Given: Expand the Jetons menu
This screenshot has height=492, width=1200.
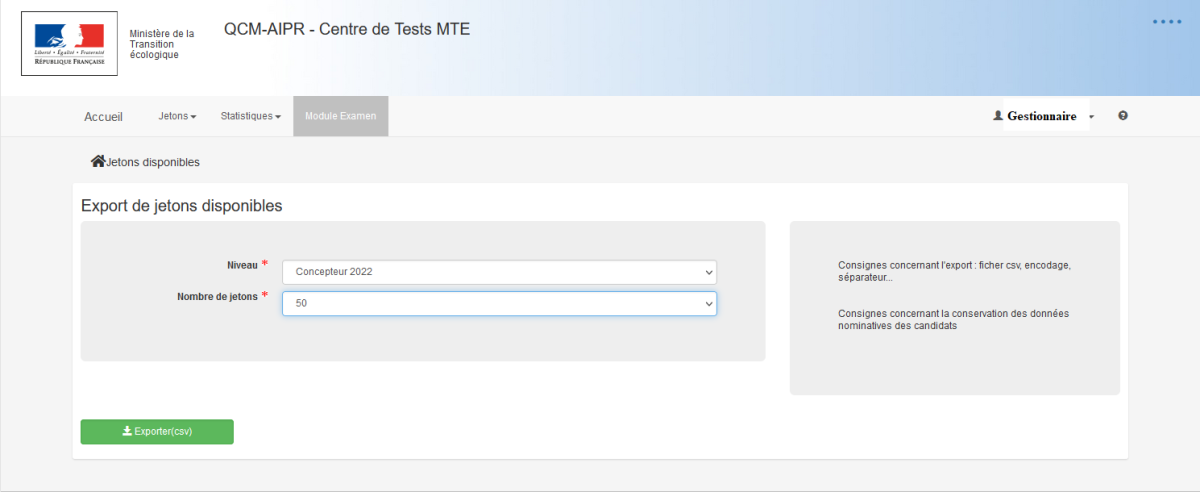Looking at the screenshot, I should coord(177,116).
